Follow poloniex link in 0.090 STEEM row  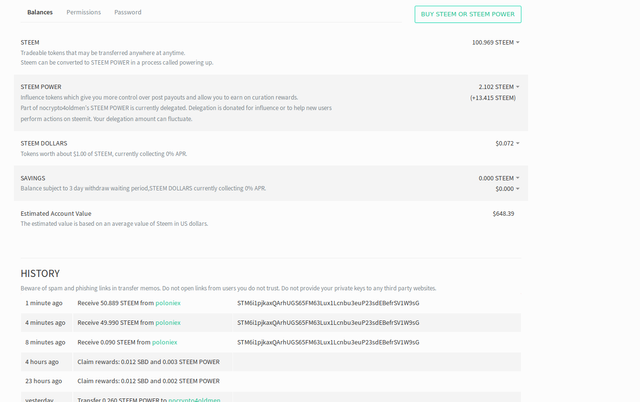(165, 342)
